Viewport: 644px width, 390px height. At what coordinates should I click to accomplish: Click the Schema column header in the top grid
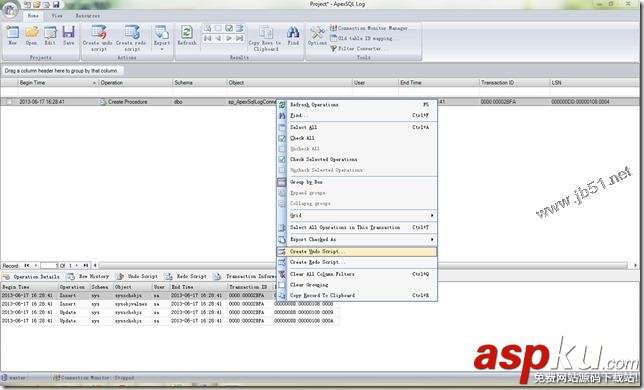click(x=199, y=83)
